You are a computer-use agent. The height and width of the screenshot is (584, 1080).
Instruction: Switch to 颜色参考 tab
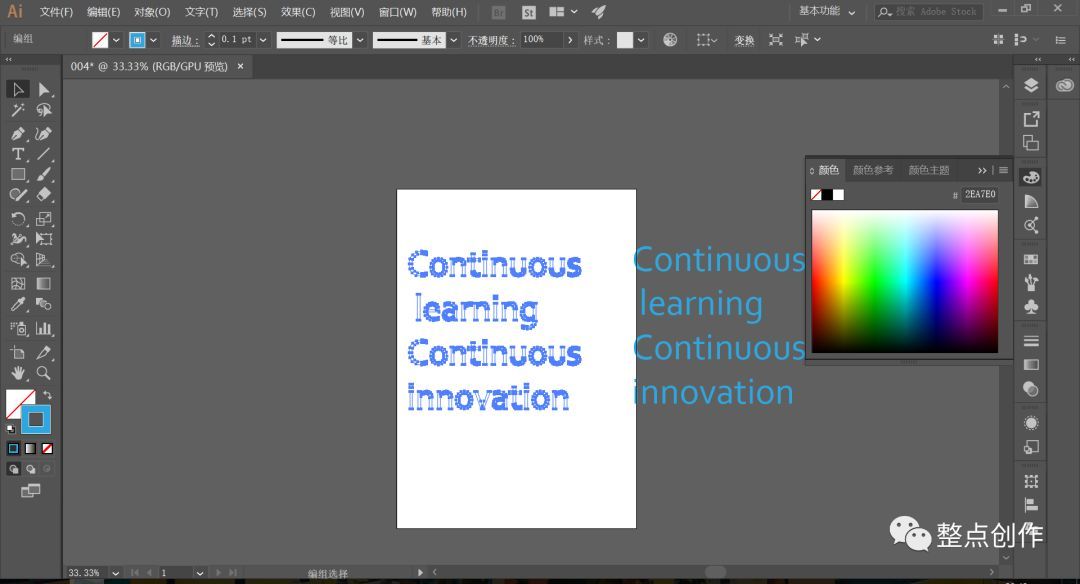pos(873,170)
